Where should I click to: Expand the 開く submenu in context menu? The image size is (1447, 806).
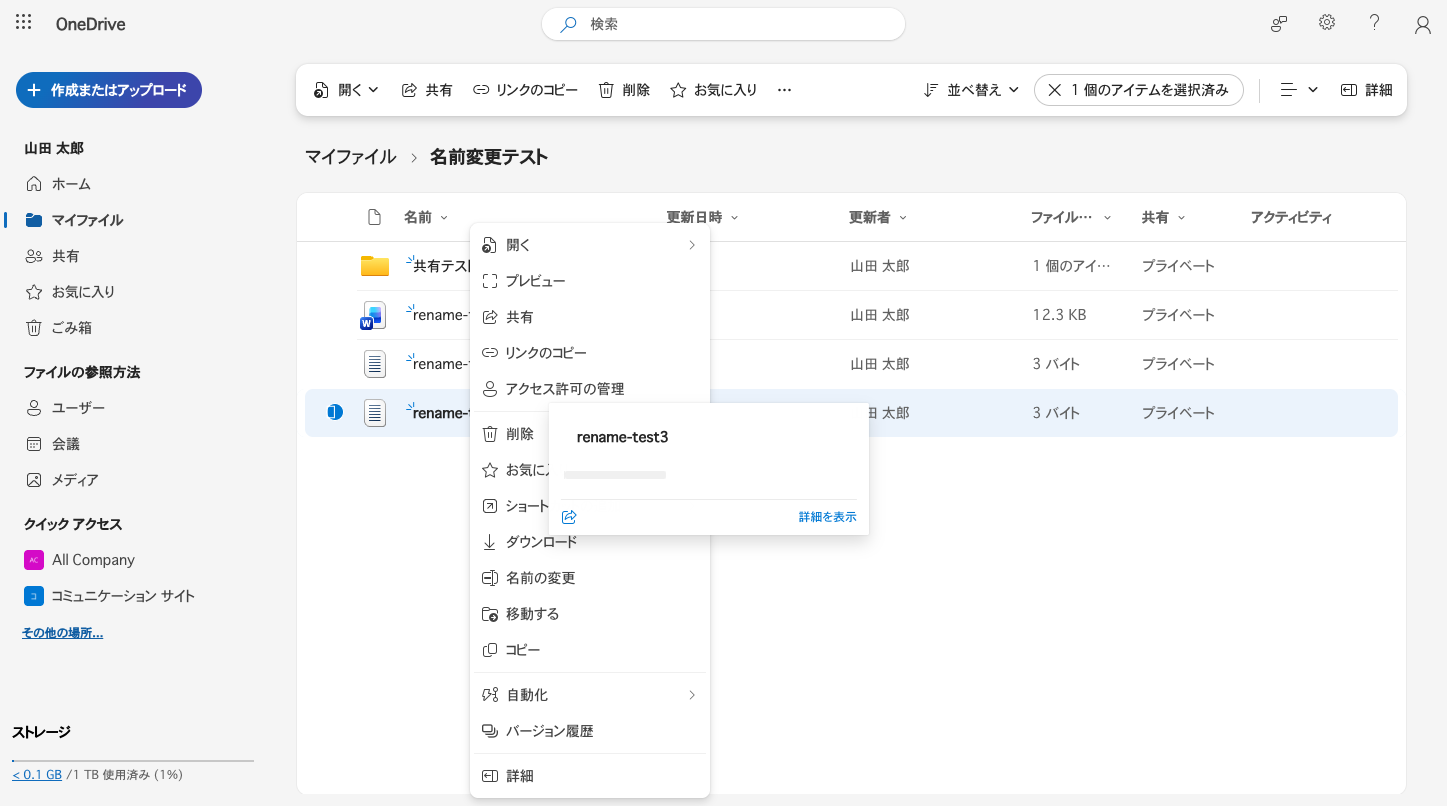(590, 245)
